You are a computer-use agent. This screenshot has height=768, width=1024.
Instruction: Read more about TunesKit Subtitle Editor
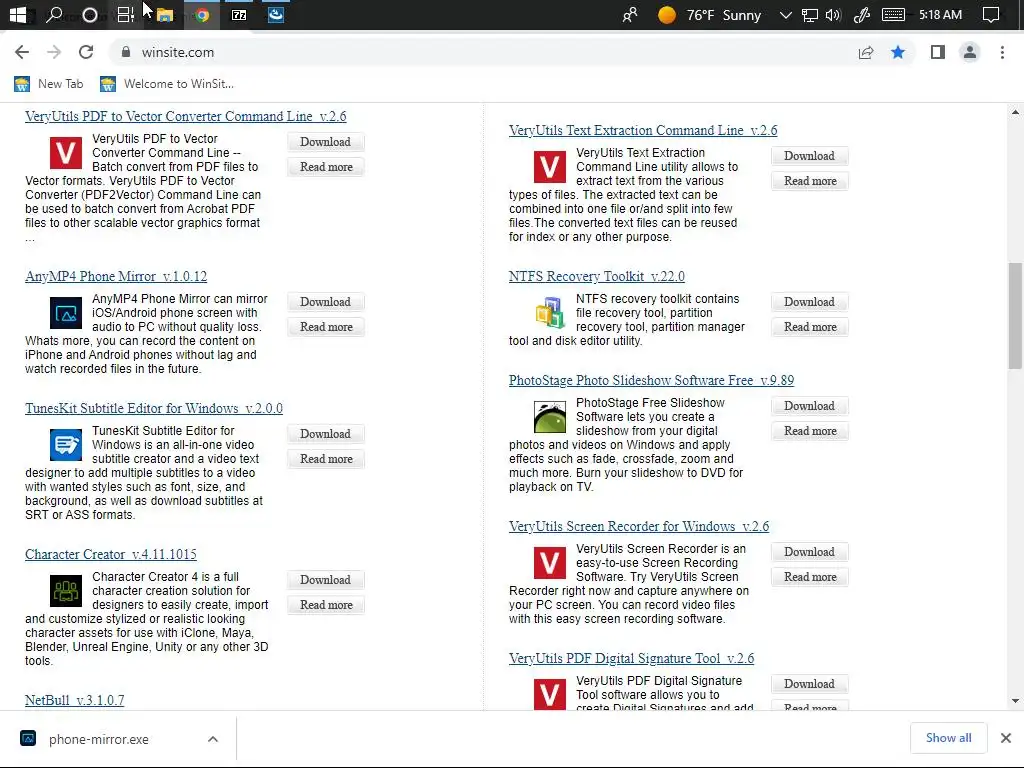325,458
